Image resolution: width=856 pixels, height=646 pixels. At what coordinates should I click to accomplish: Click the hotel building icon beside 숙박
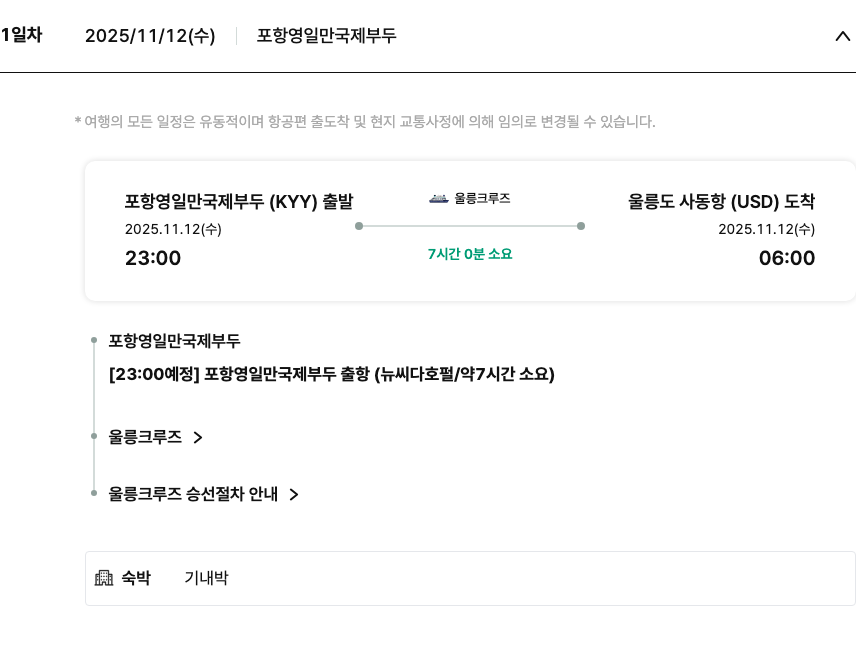pyautogui.click(x=104, y=578)
